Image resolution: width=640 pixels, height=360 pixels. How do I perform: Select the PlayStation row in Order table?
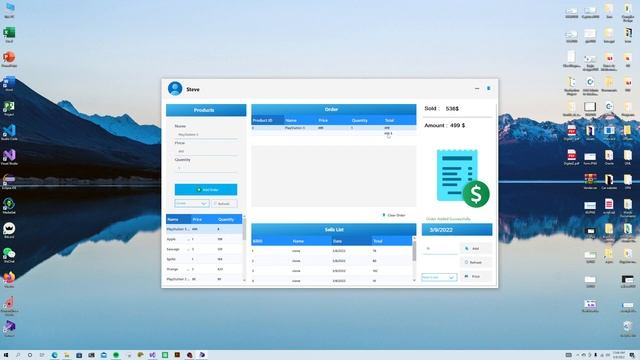333,128
